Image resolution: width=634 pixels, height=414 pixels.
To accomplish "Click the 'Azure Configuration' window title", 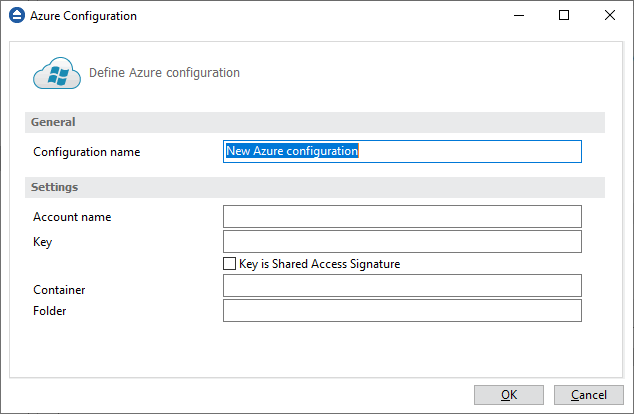I will [x=83, y=16].
